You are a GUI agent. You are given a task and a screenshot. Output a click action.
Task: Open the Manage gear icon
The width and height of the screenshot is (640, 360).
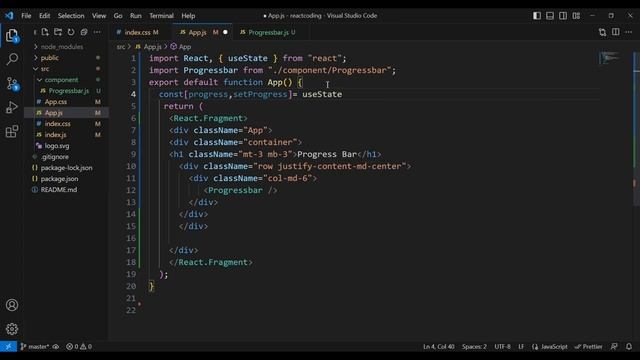(x=12, y=329)
